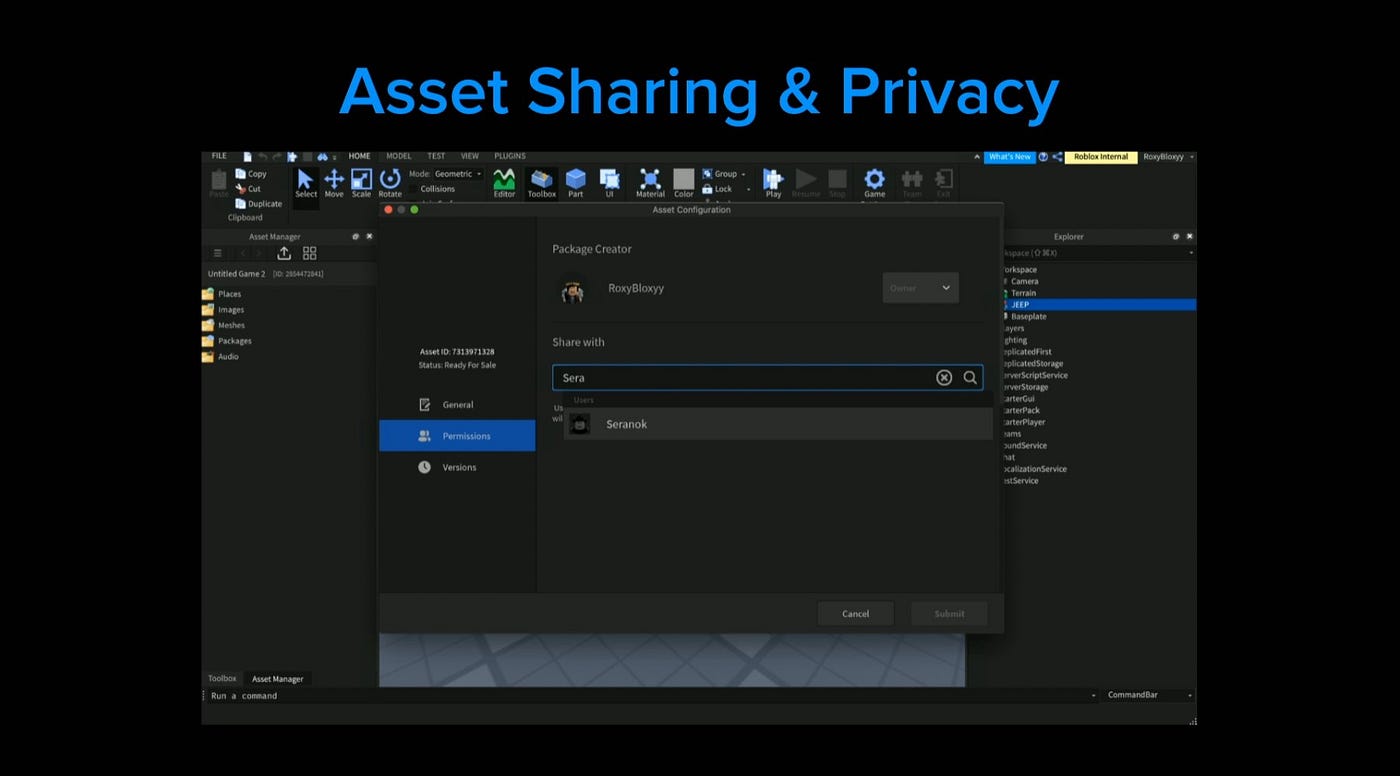Switch to the Toolbox bottom tab
Viewport: 1400px width, 776px height.
click(x=222, y=678)
